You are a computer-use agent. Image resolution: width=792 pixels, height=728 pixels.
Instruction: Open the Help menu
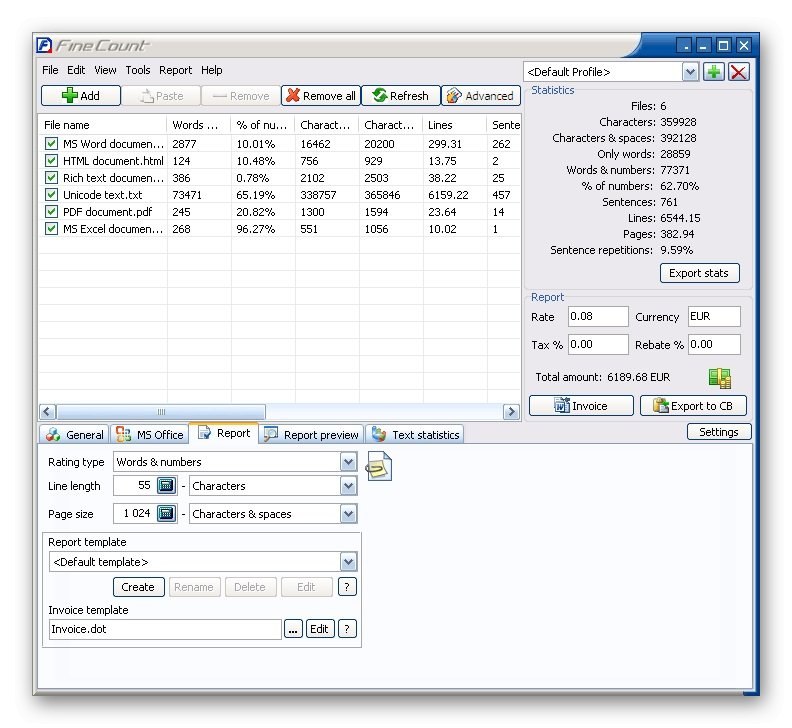212,70
